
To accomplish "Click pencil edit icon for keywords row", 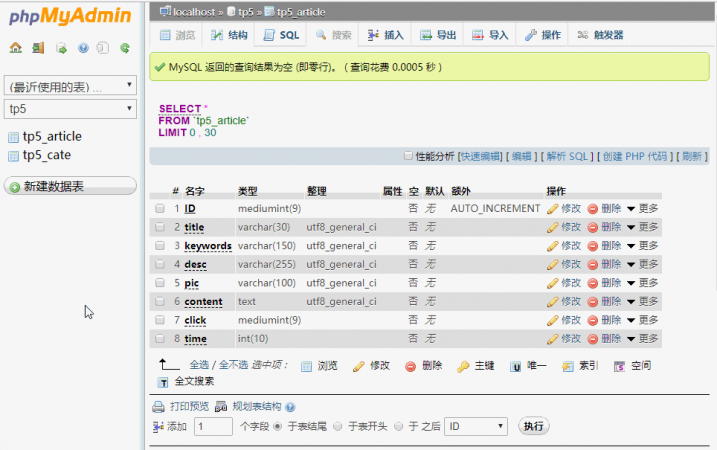I will point(552,246).
